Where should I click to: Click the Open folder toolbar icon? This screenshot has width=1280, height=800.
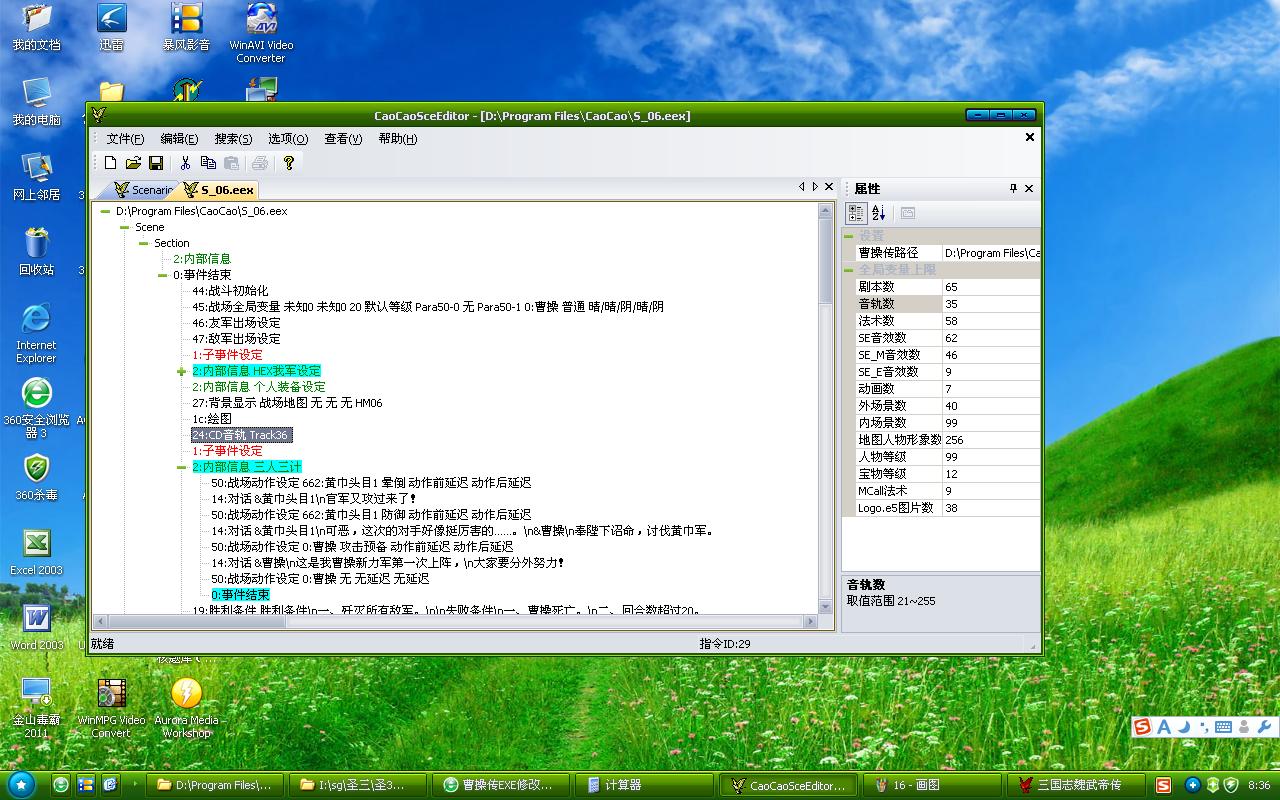point(133,163)
